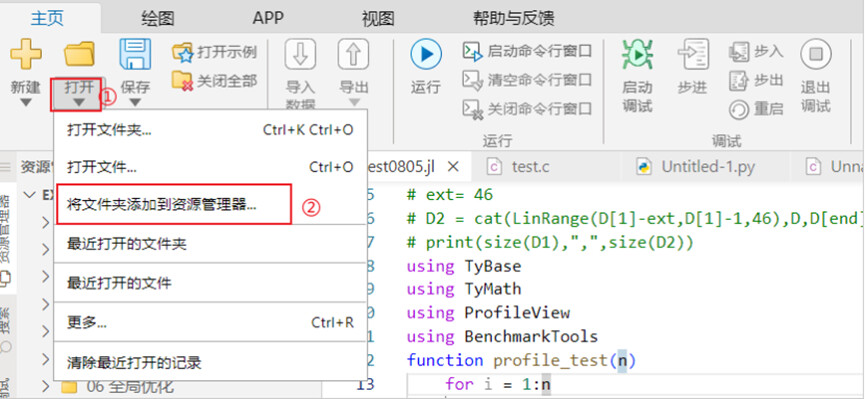Choose 打开文件... menu entry

(x=210, y=167)
